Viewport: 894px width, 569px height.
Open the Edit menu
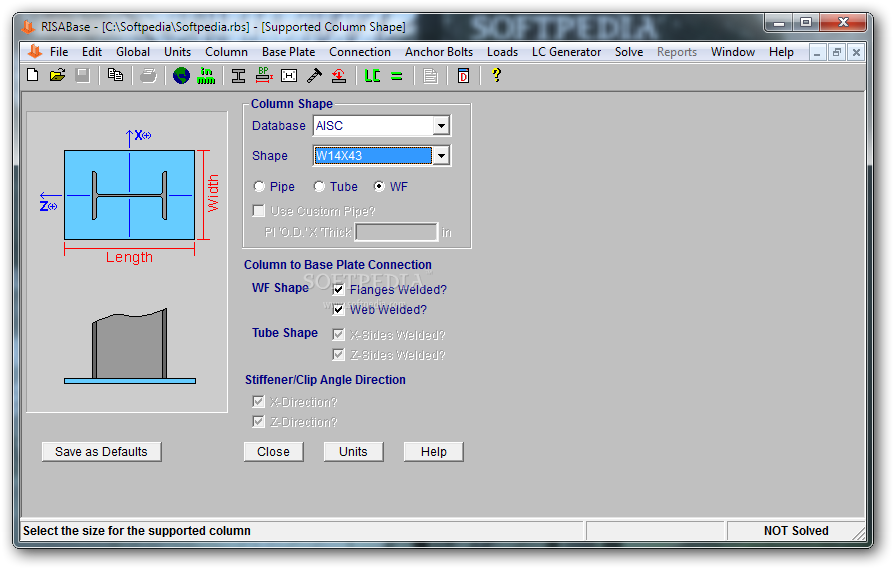92,52
